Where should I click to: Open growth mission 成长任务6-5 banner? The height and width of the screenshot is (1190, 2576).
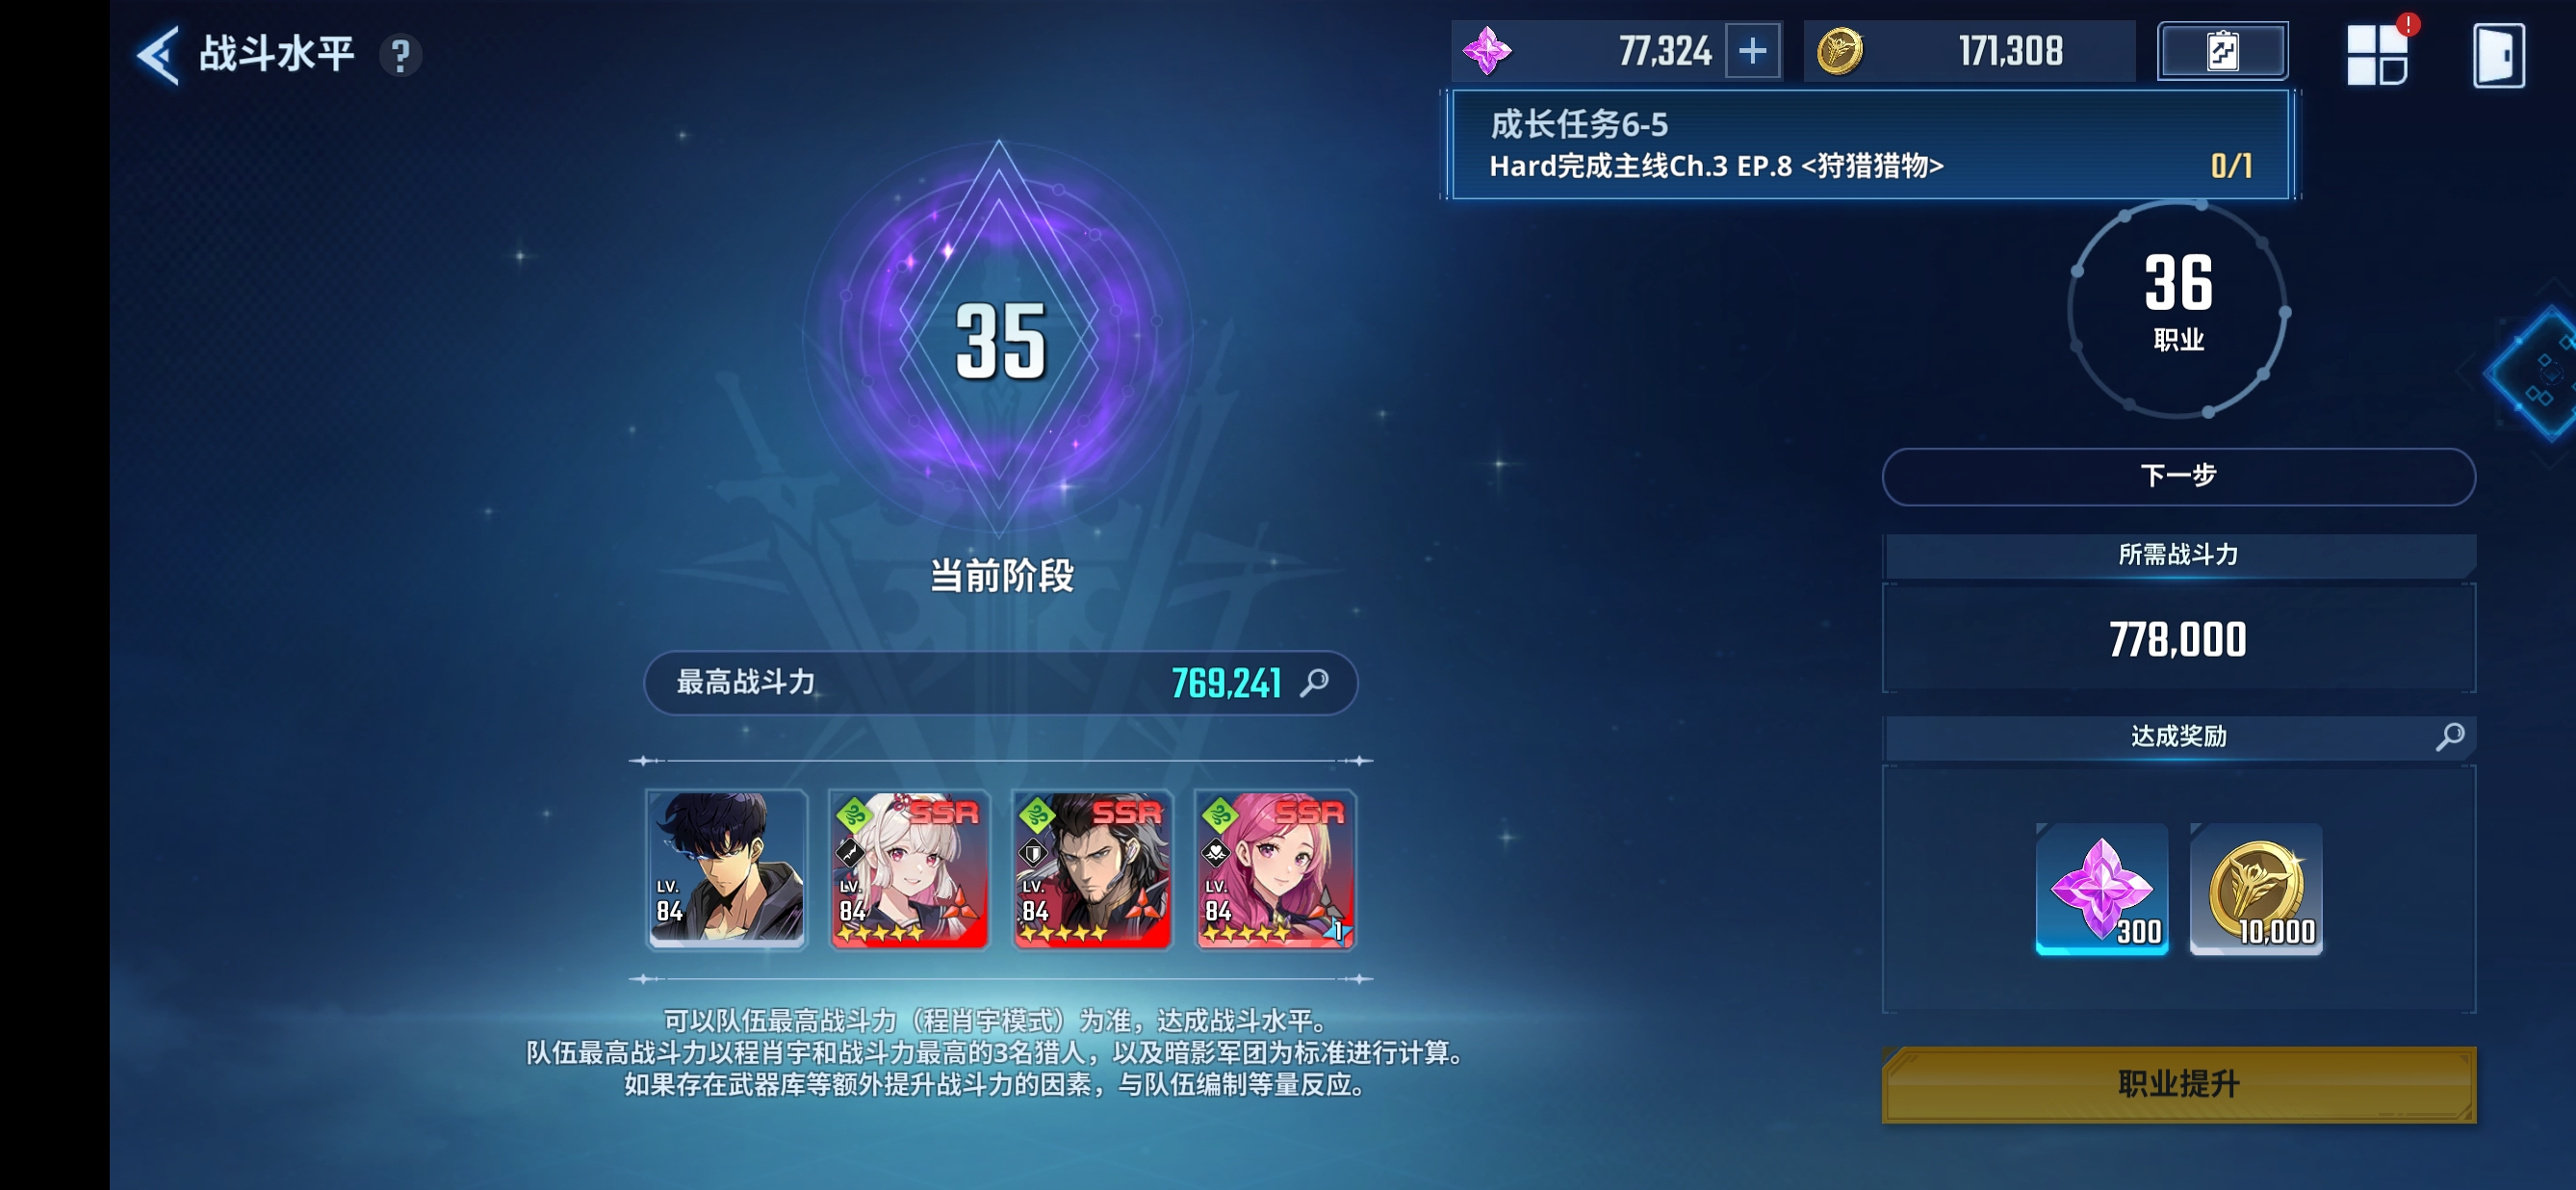1869,145
